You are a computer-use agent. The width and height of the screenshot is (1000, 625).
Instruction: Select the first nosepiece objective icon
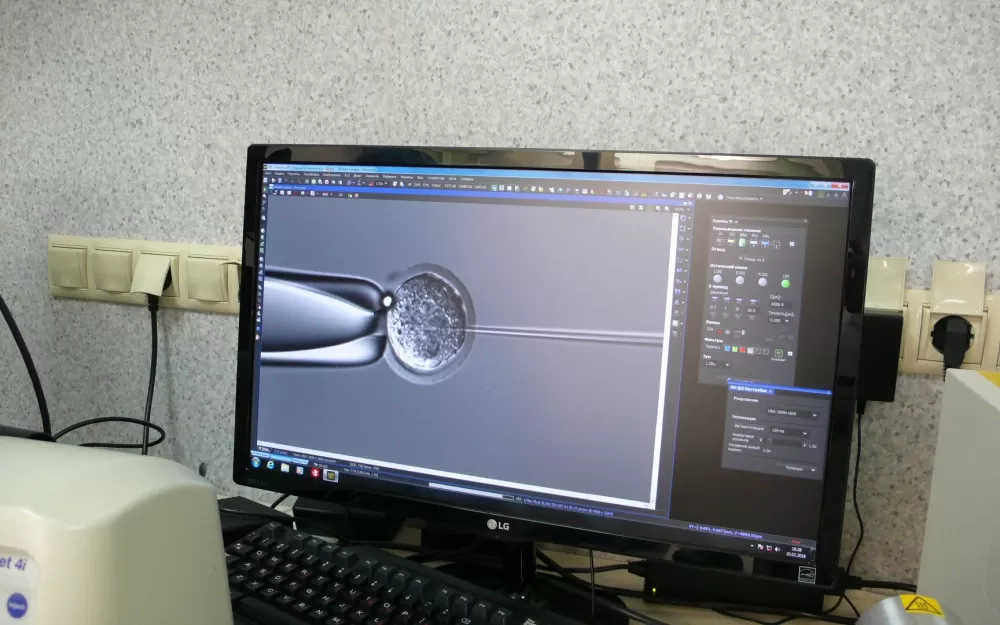(719, 242)
